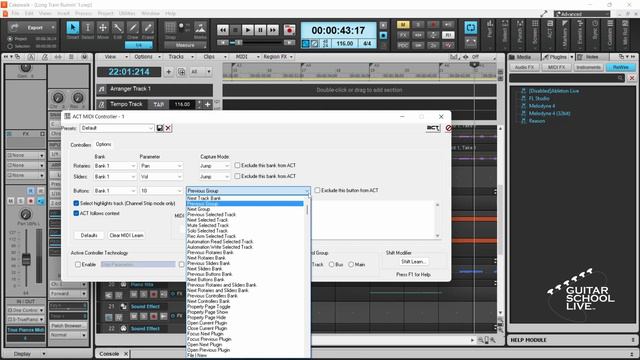The height and width of the screenshot is (360, 640).
Task: Add a track with the plus button
Action: coord(169,72)
